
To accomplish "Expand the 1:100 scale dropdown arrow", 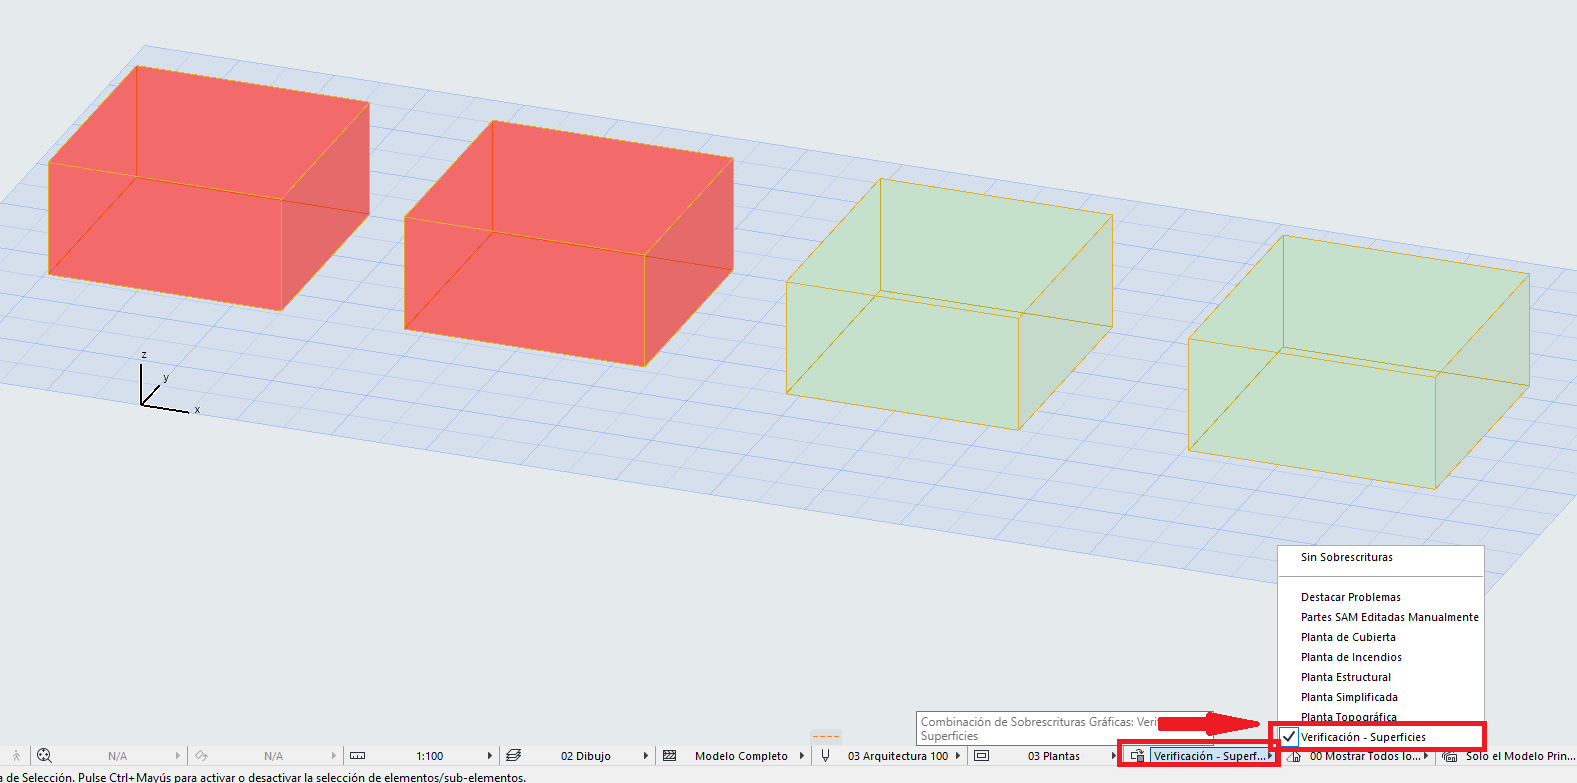I will 489,756.
